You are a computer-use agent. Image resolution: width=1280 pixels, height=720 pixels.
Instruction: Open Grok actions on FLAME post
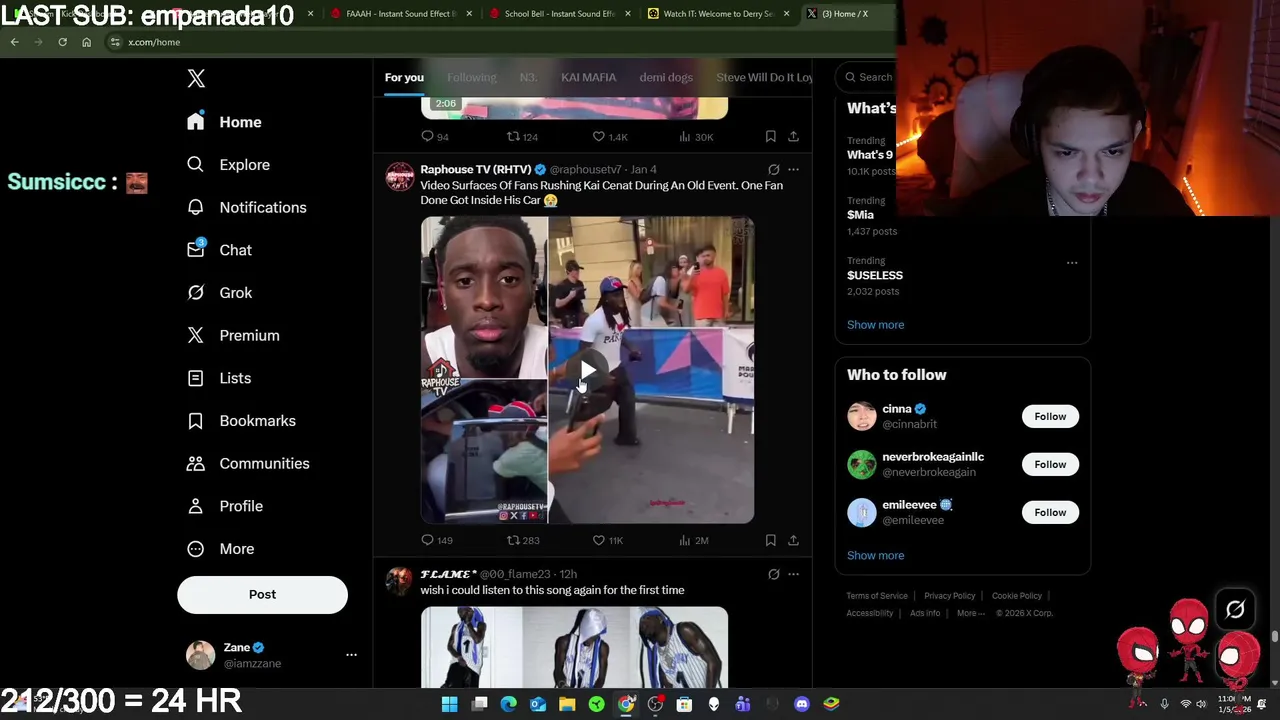click(x=773, y=575)
